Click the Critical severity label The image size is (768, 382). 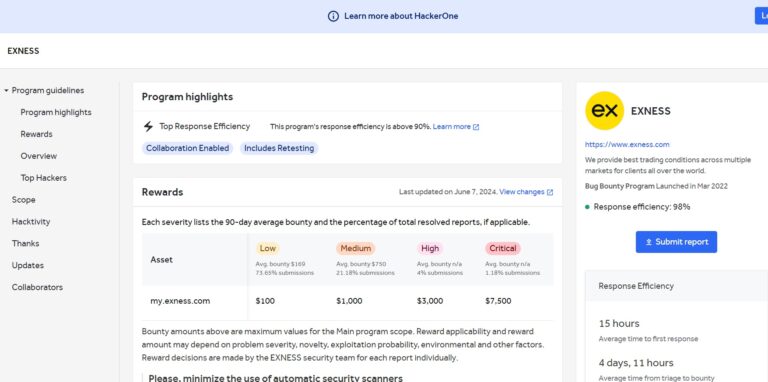click(x=503, y=248)
